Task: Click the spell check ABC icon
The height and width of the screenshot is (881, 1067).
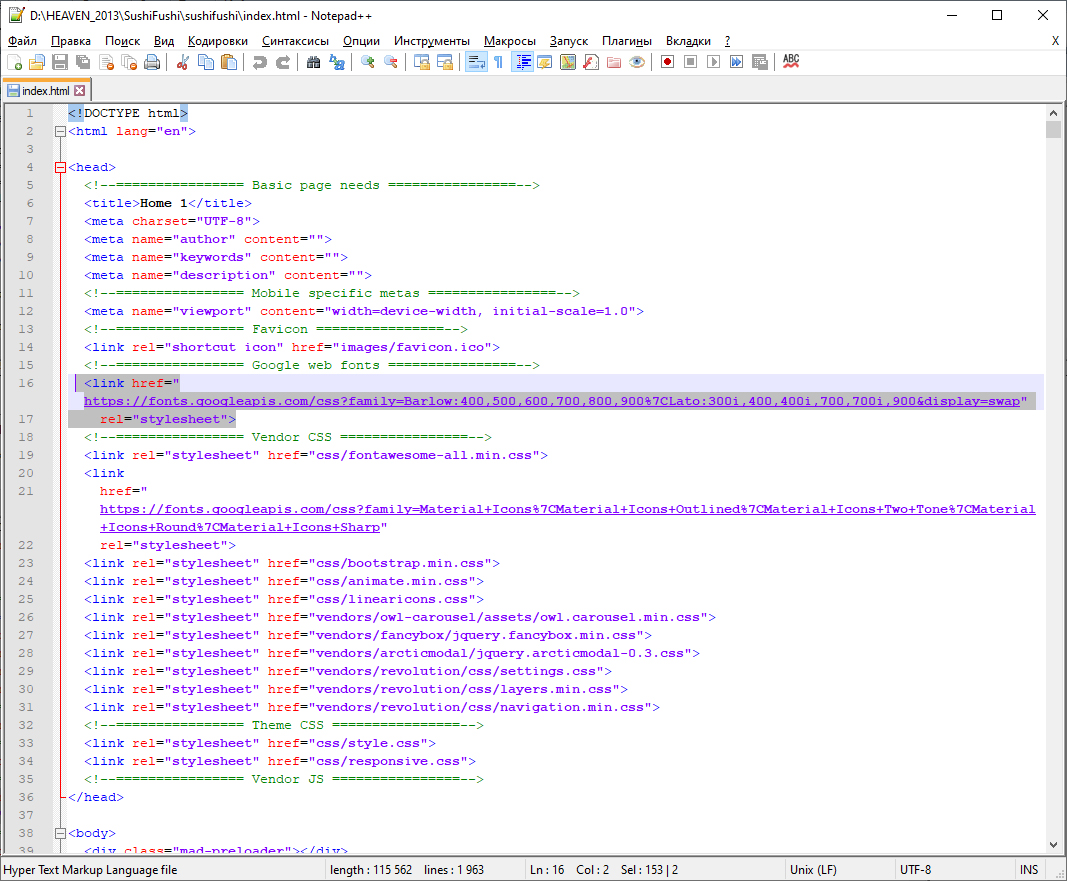Action: point(791,62)
